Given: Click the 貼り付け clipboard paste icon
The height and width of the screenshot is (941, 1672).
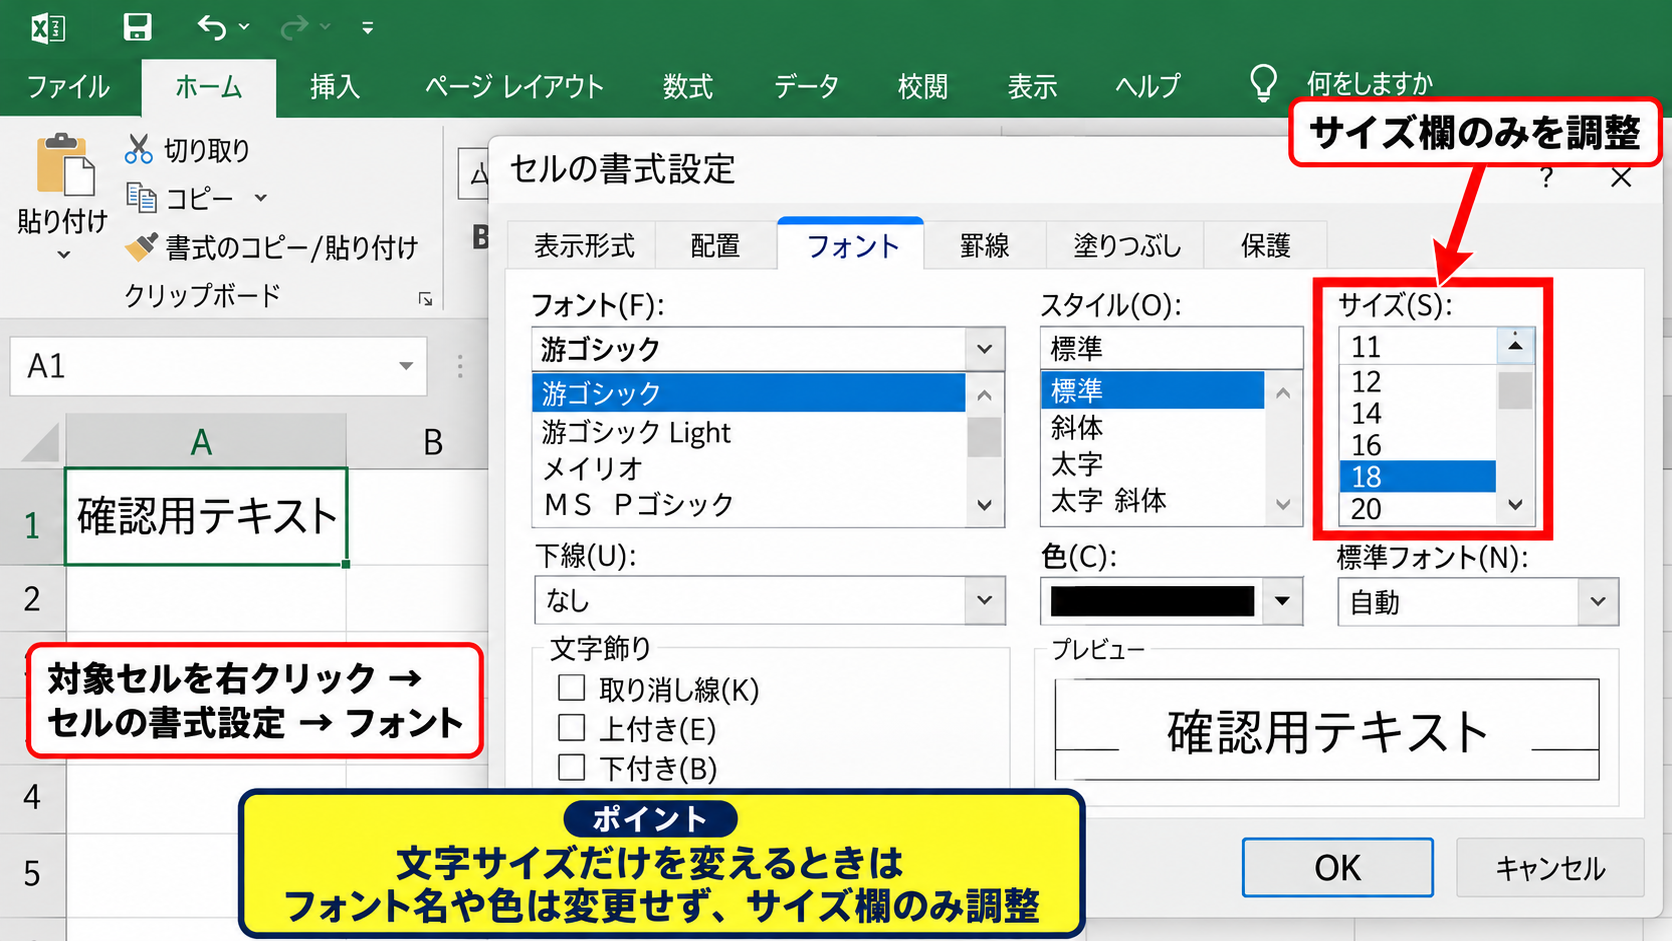Looking at the screenshot, I should pos(64,165).
